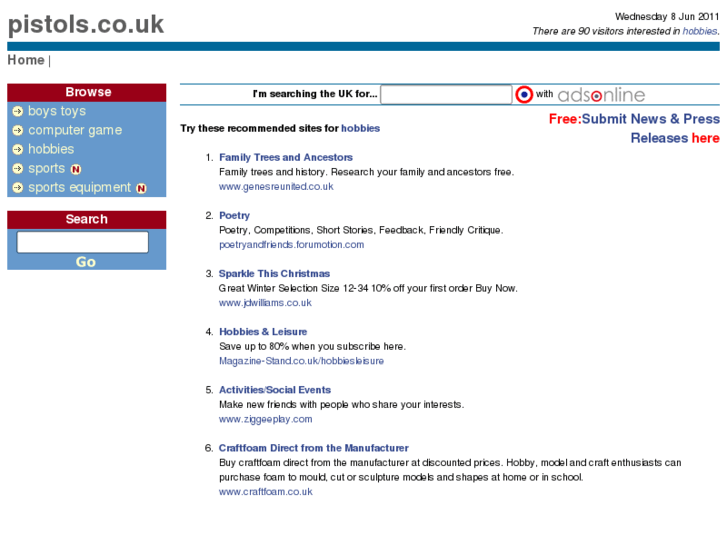Viewport: 727px width, 545px height.
Task: Visit www.genesreunited.co.uk link
Action: tap(276, 186)
